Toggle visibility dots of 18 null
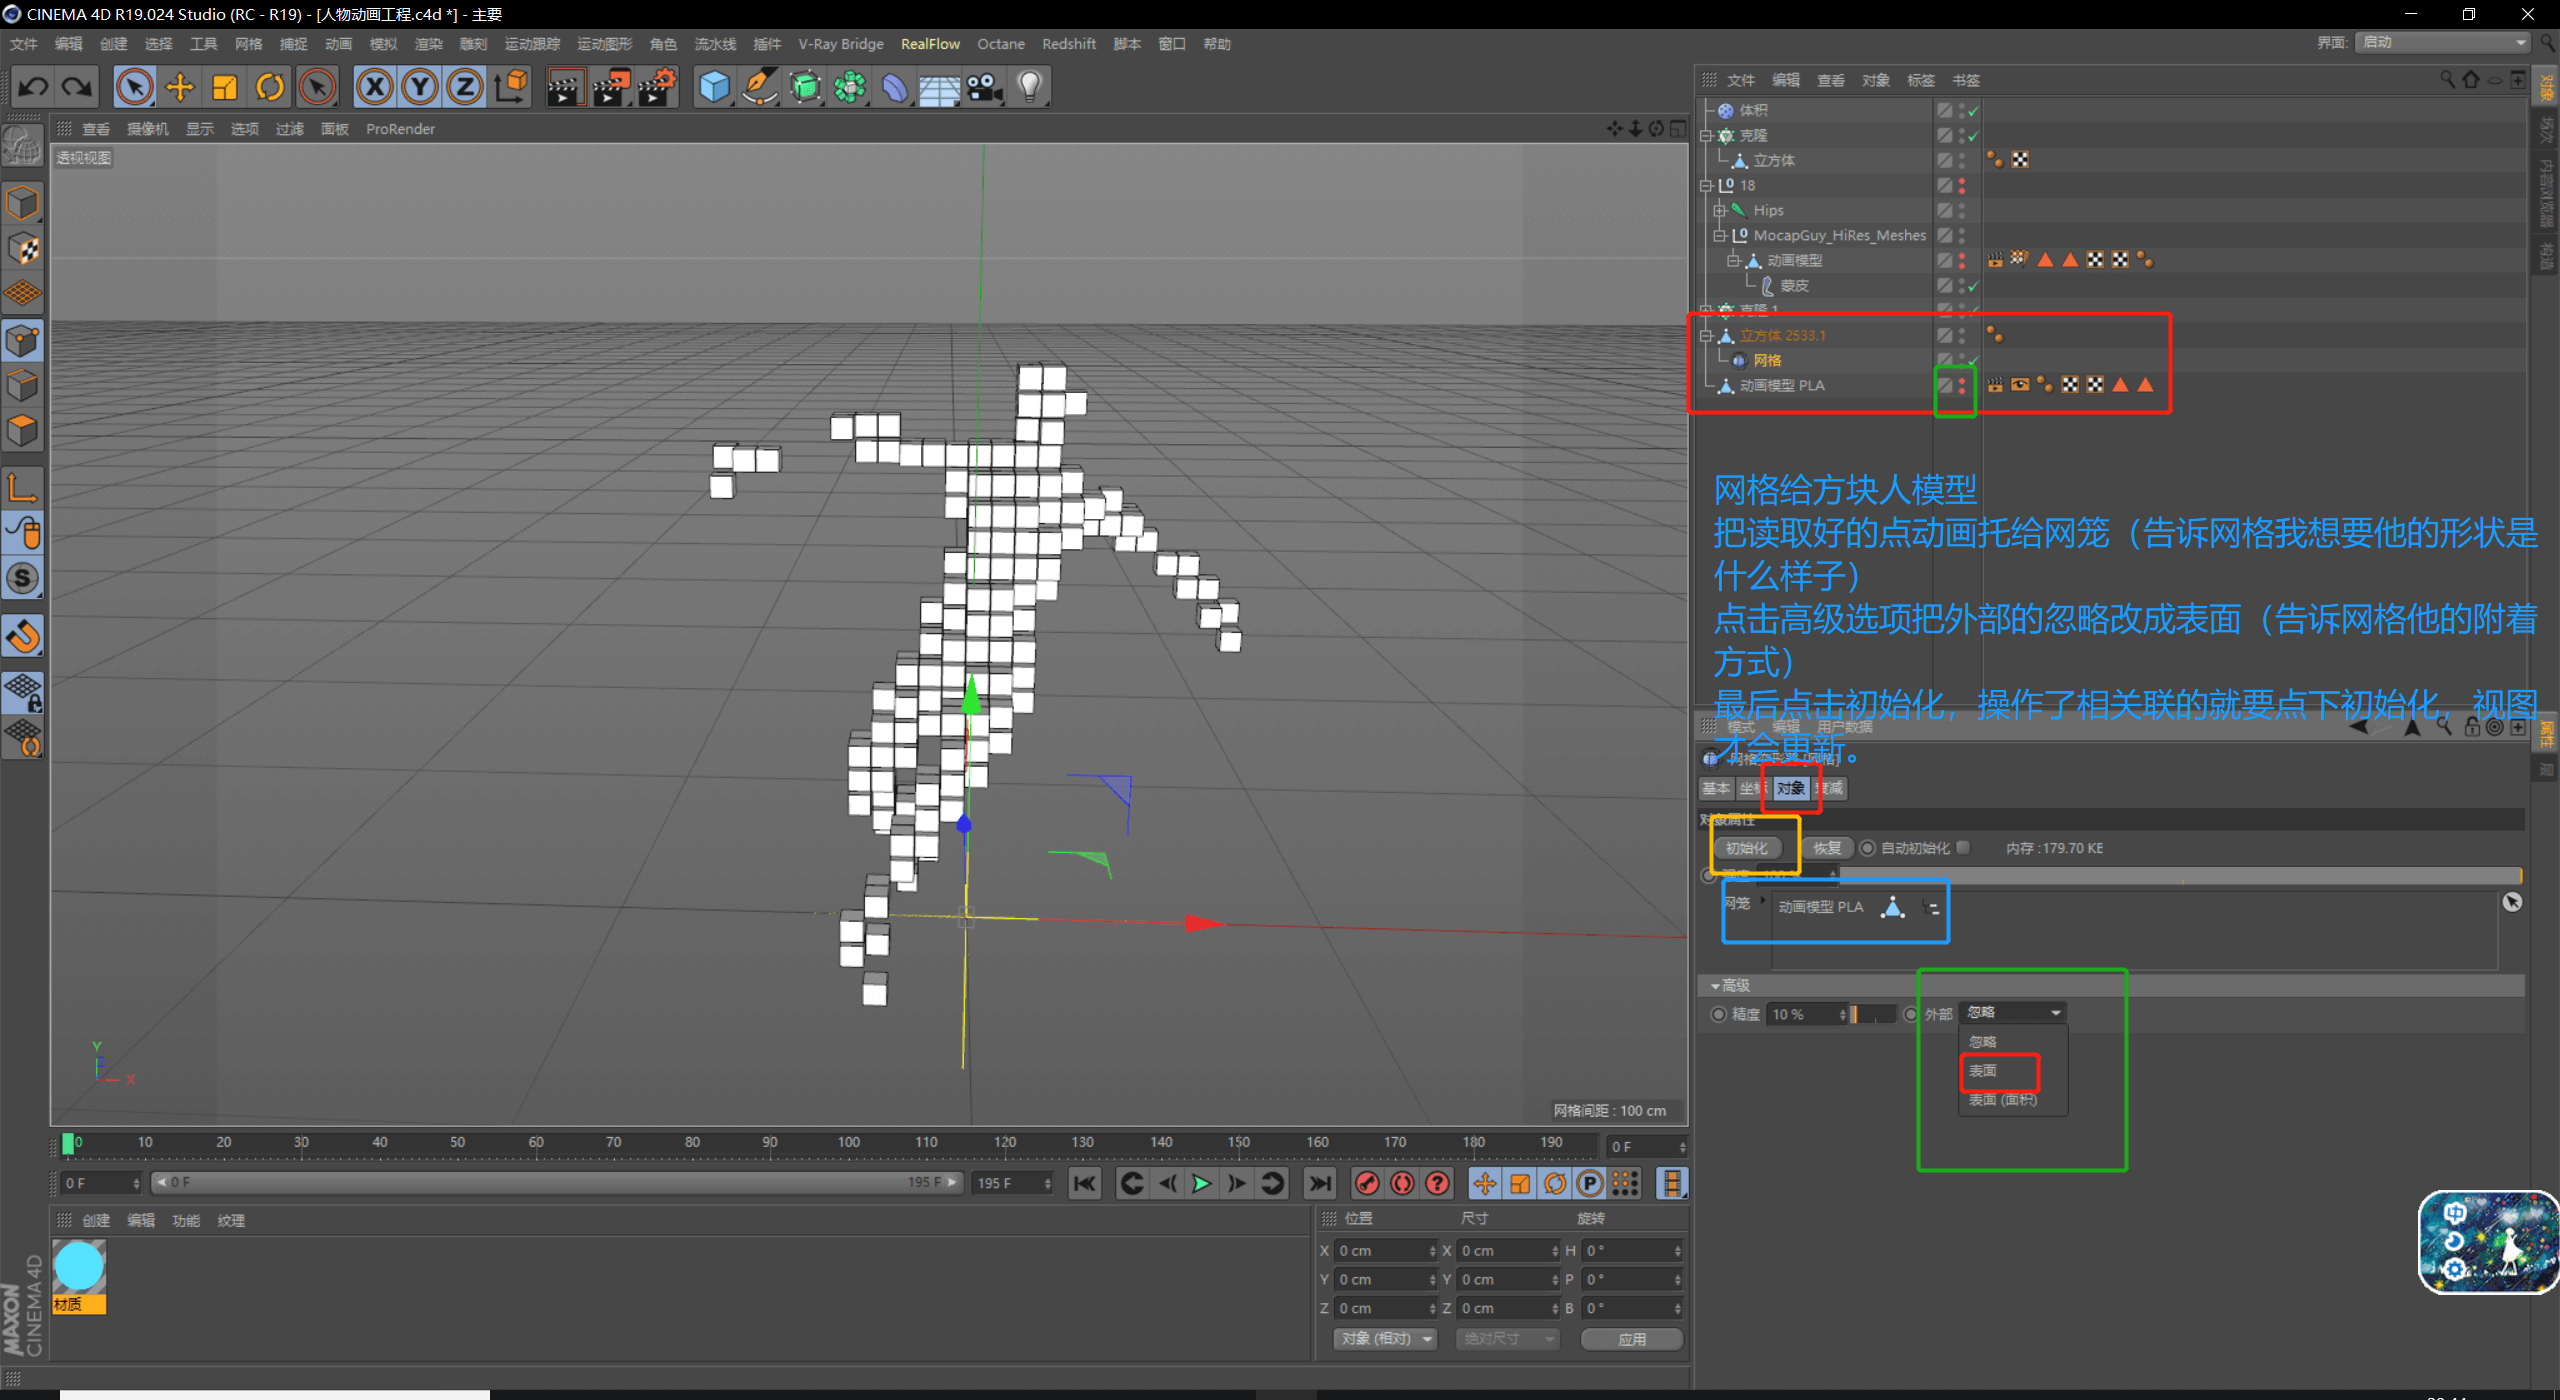 1961,185
